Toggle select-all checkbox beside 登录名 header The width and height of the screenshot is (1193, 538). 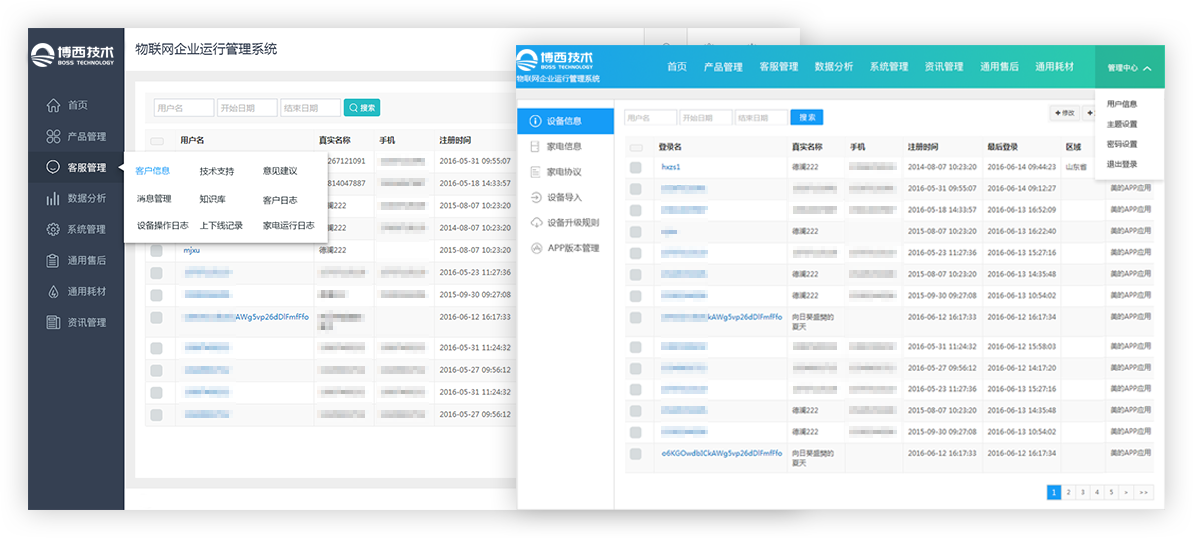[x=636, y=147]
